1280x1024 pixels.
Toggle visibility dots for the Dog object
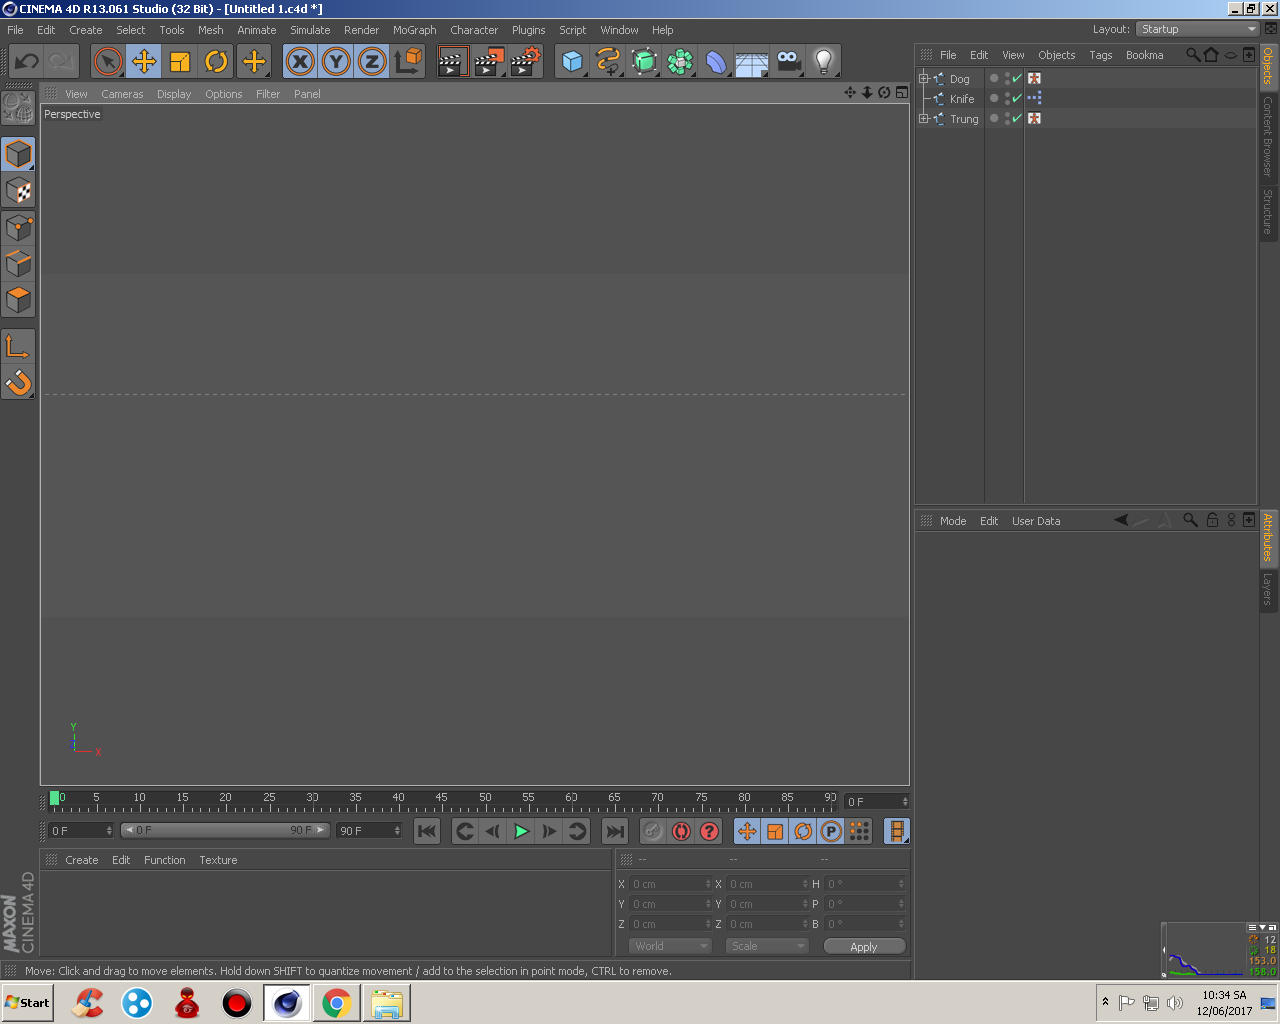pos(1007,78)
